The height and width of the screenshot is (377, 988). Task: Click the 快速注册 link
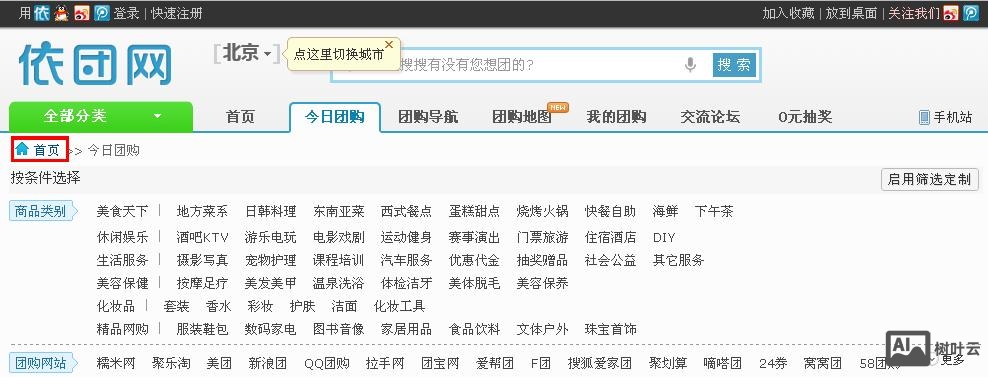[x=177, y=13]
